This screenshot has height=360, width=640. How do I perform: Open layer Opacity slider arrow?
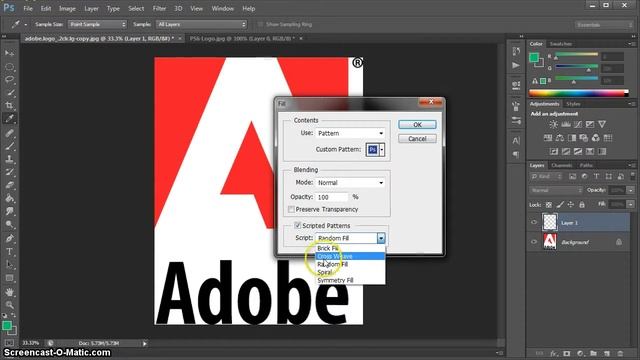coord(631,190)
